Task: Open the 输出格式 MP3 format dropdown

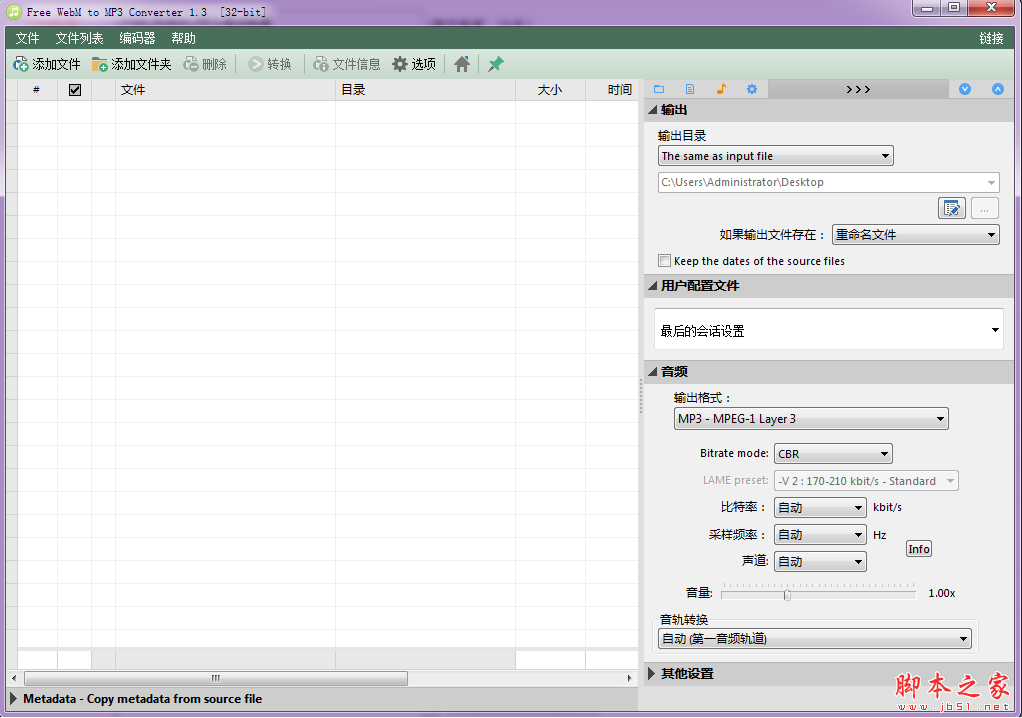Action: 810,419
